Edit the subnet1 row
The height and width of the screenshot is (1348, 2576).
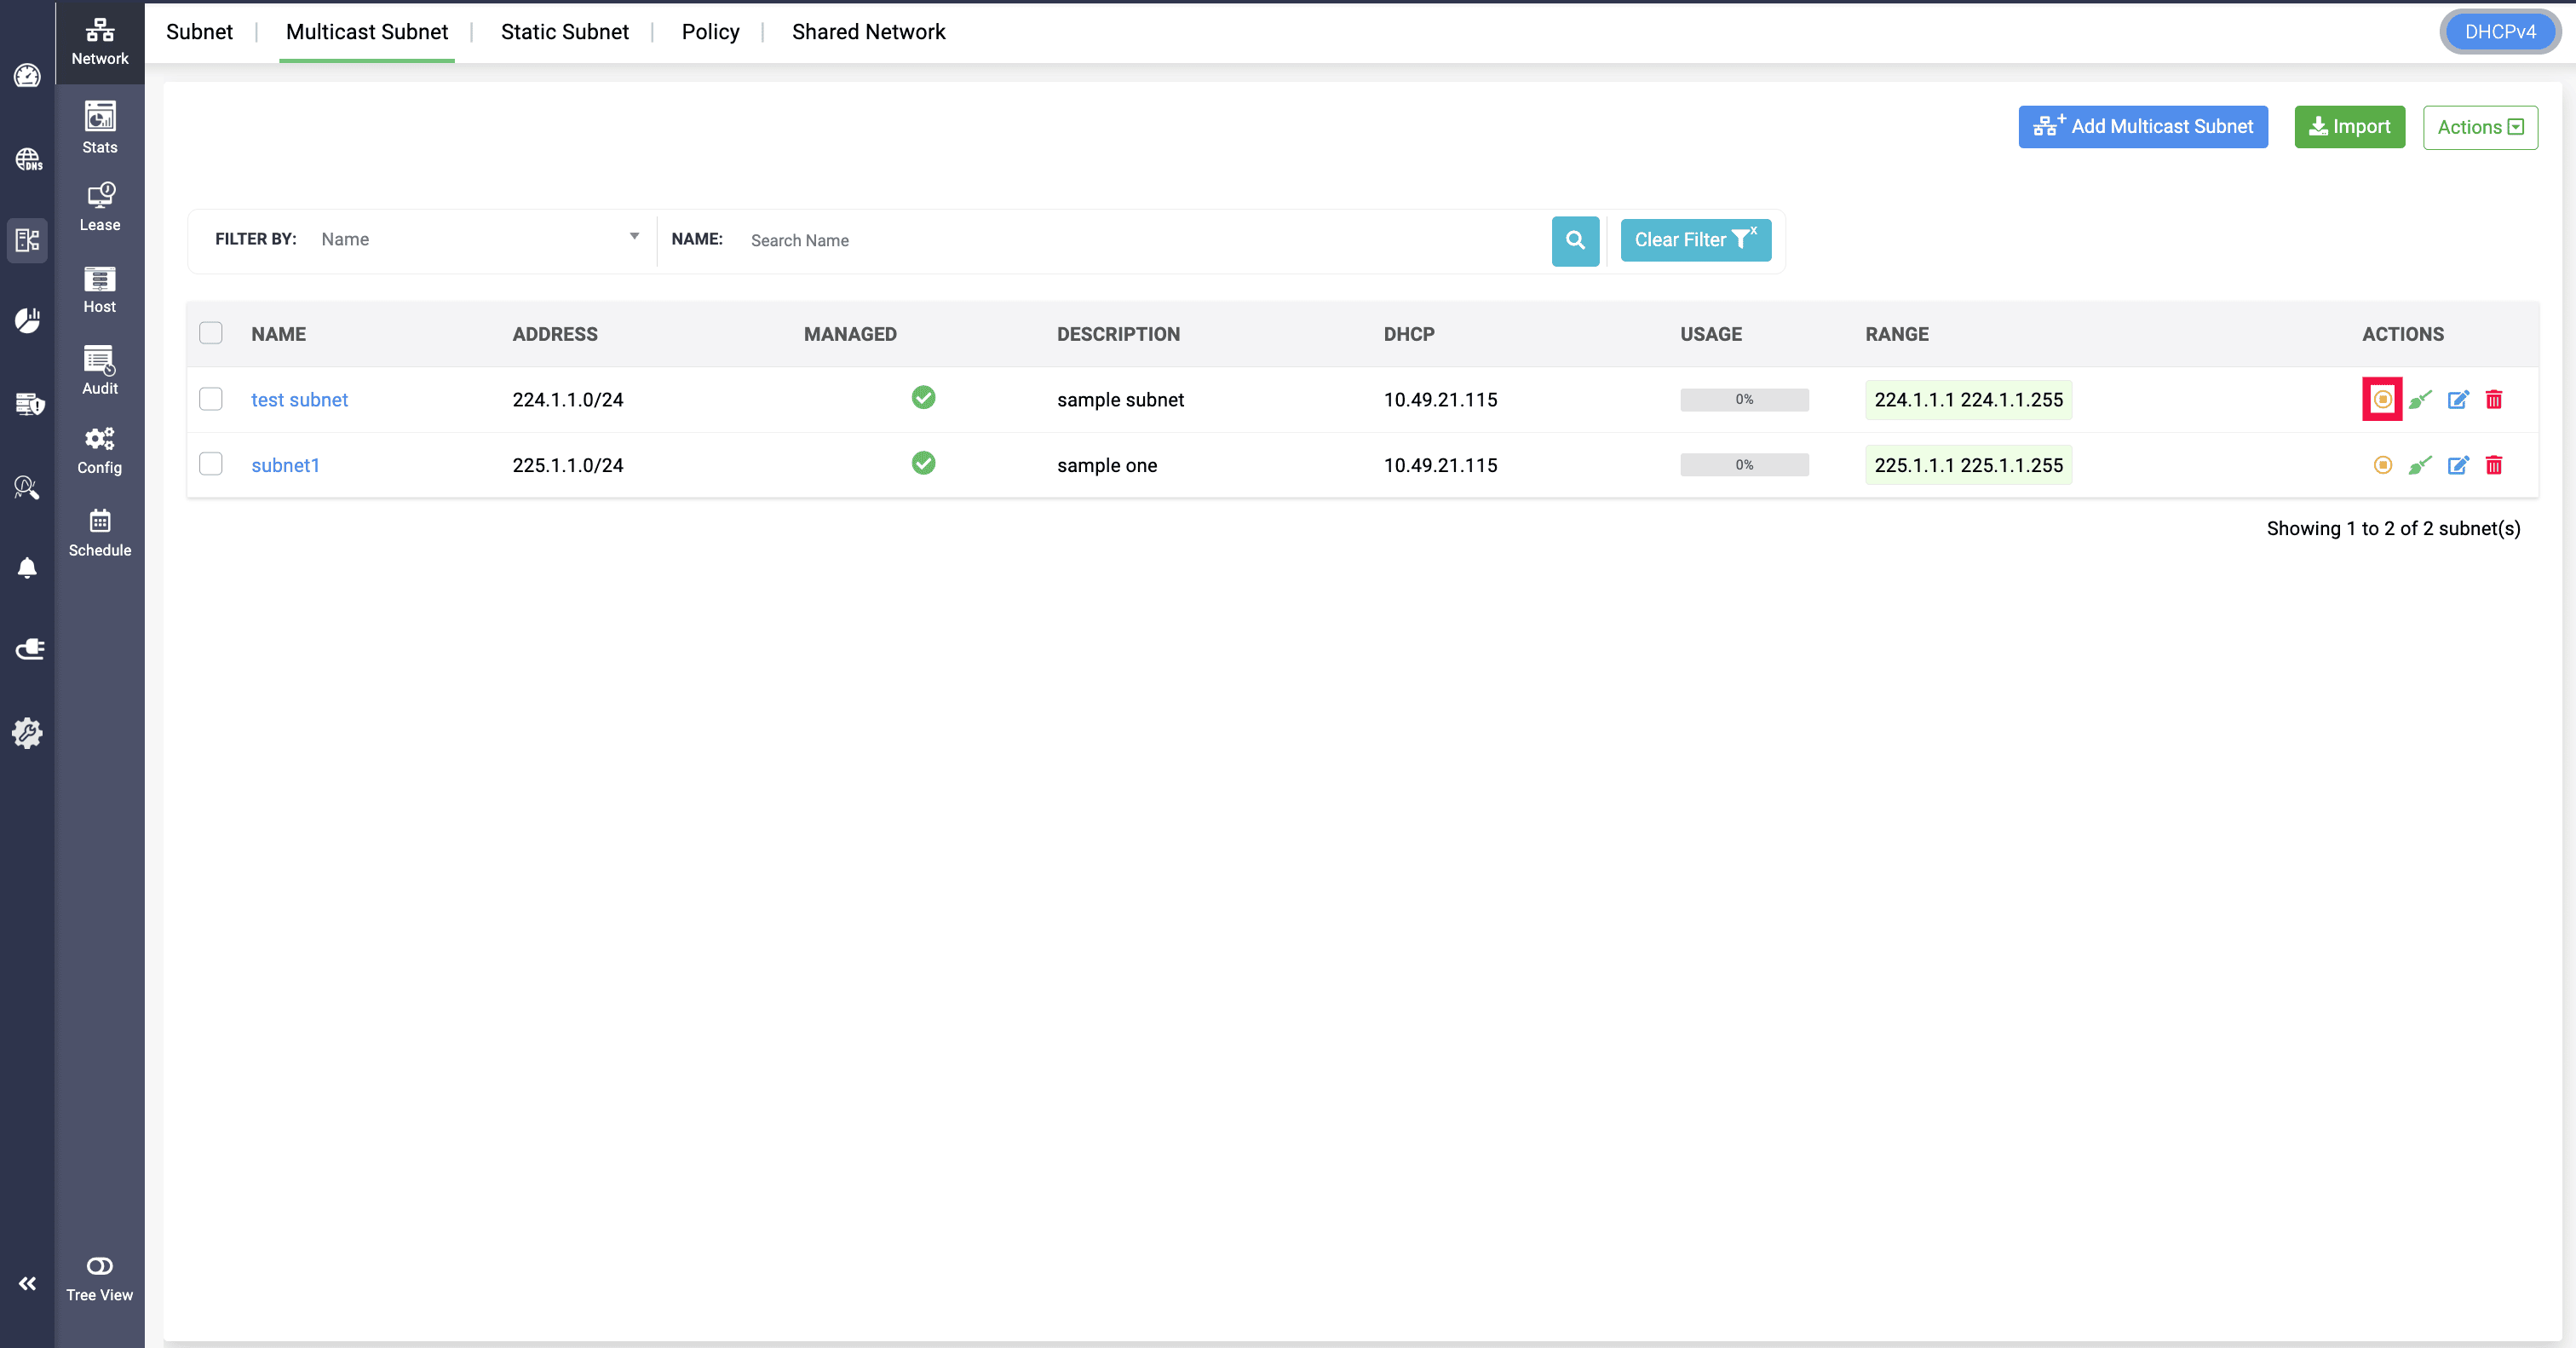coord(2457,465)
